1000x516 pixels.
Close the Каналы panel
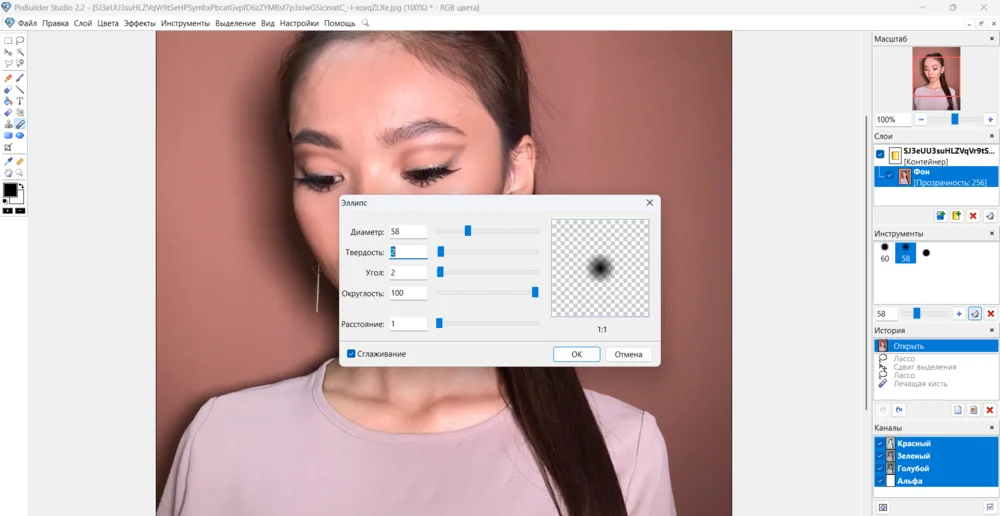pos(992,428)
